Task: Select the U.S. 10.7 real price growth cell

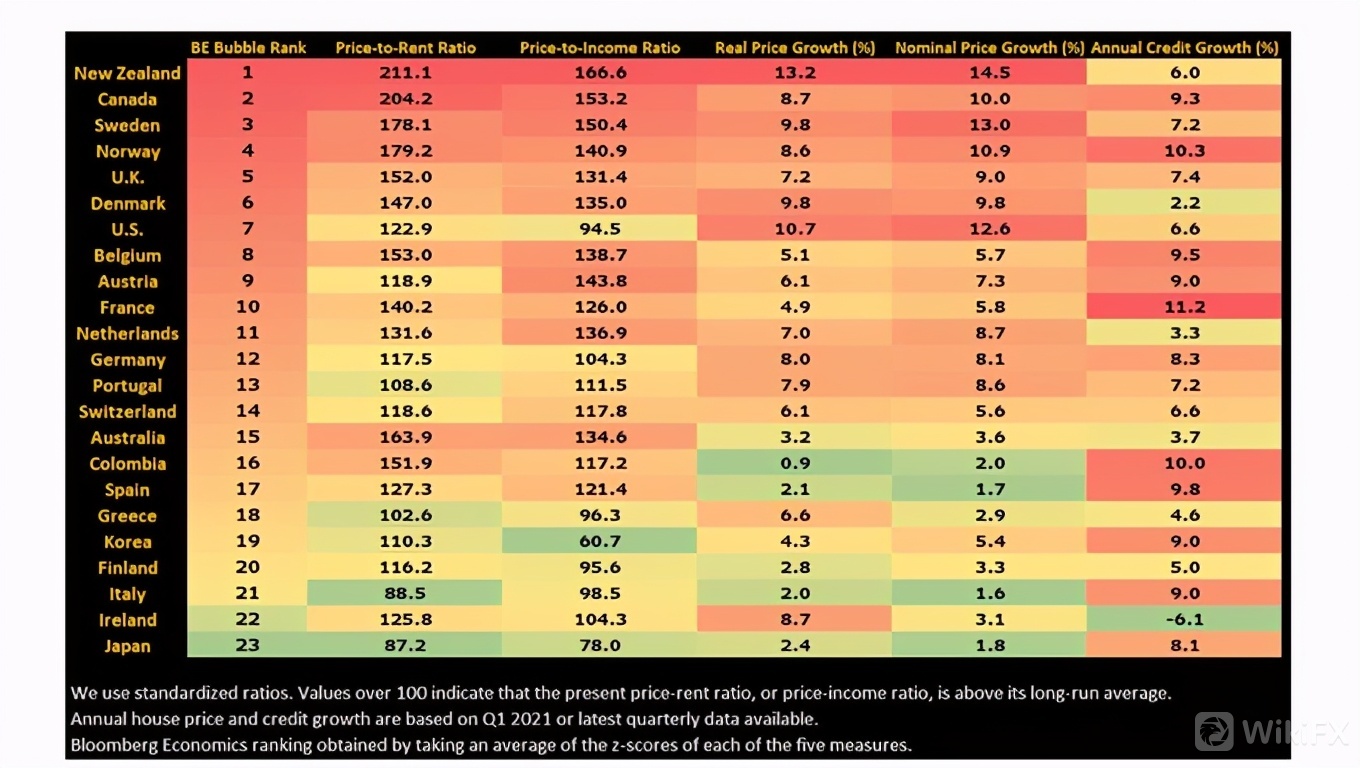Action: click(795, 229)
